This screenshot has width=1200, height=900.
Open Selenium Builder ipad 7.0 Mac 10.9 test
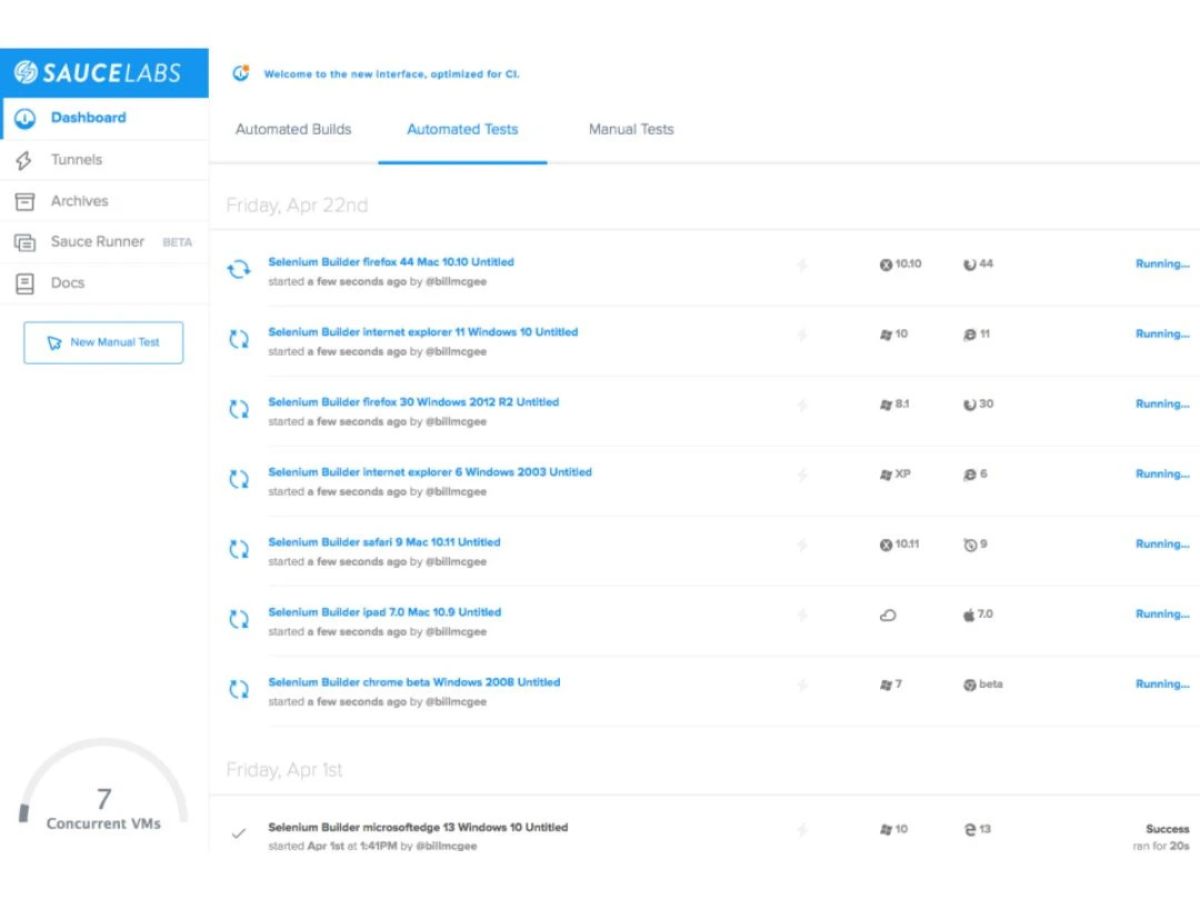pos(385,612)
